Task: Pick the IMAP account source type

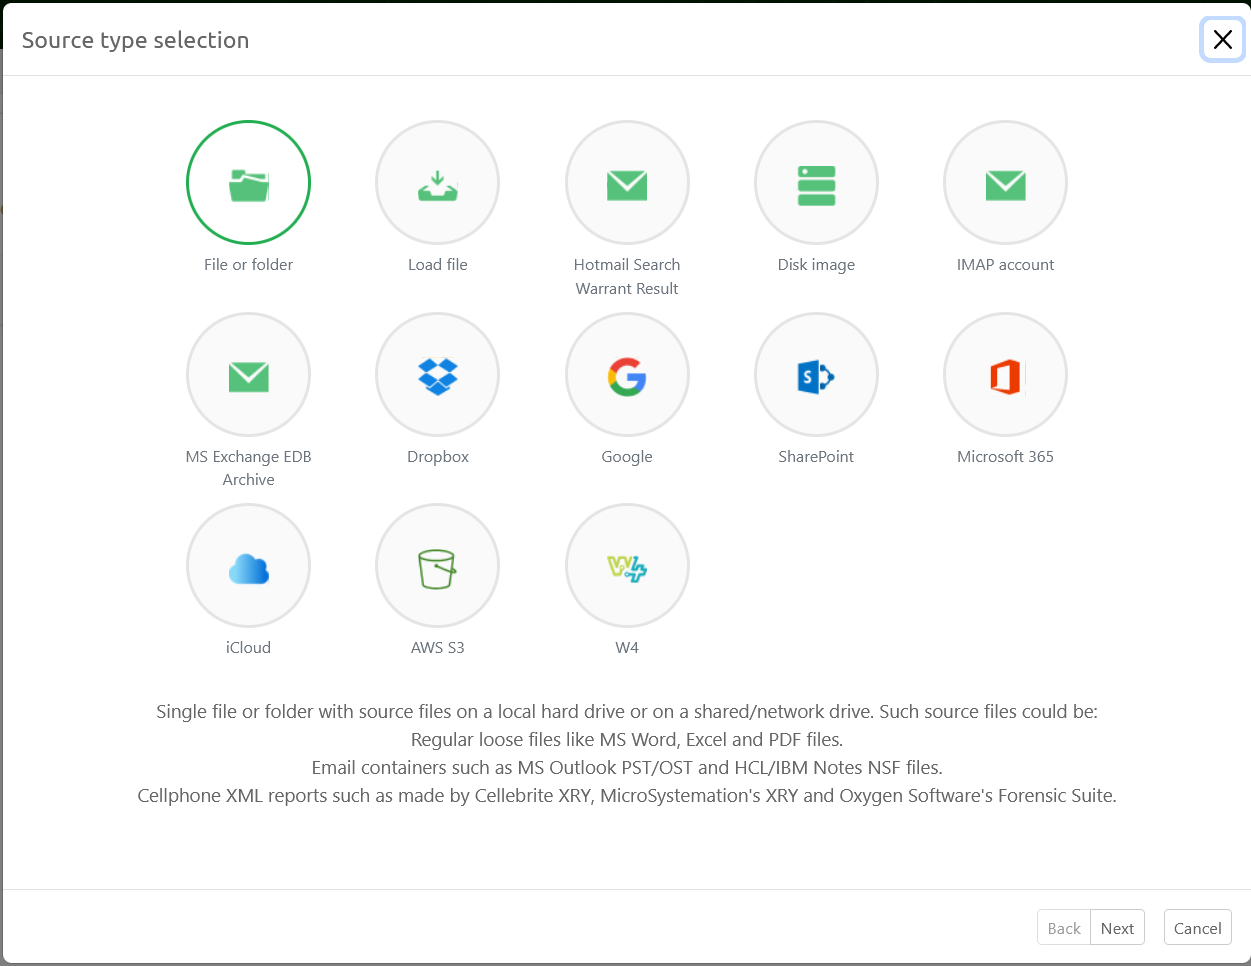Action: (x=1005, y=183)
